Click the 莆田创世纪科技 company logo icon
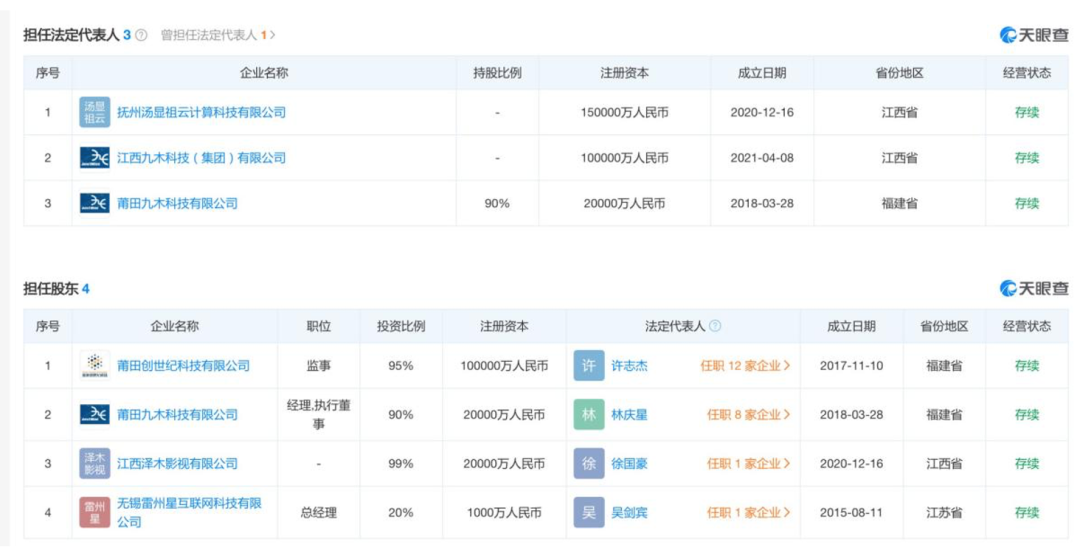 [x=94, y=366]
